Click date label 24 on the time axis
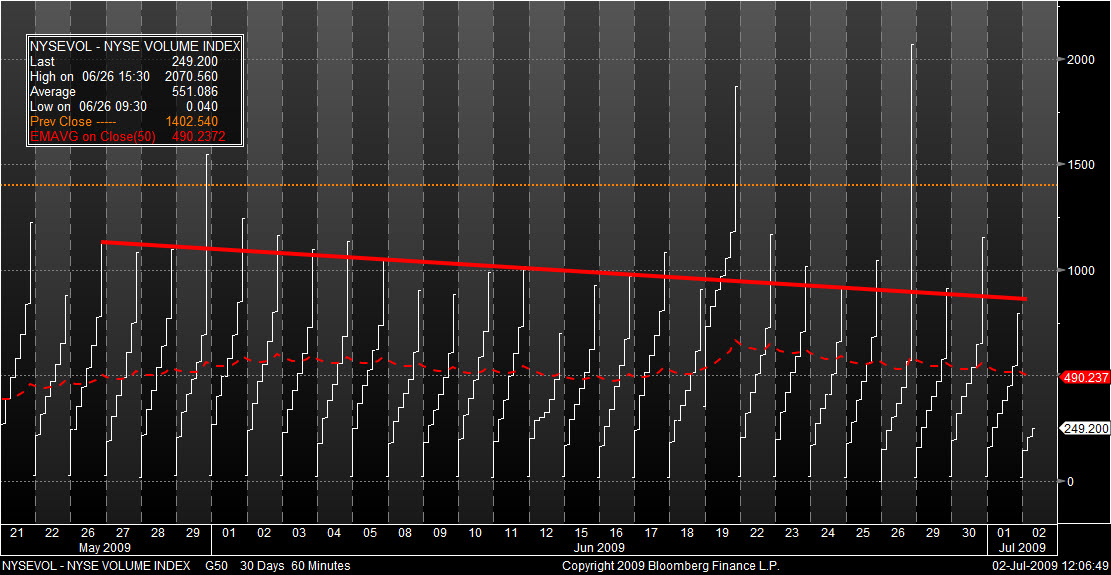The width and height of the screenshot is (1111, 575). pyautogui.click(x=827, y=532)
